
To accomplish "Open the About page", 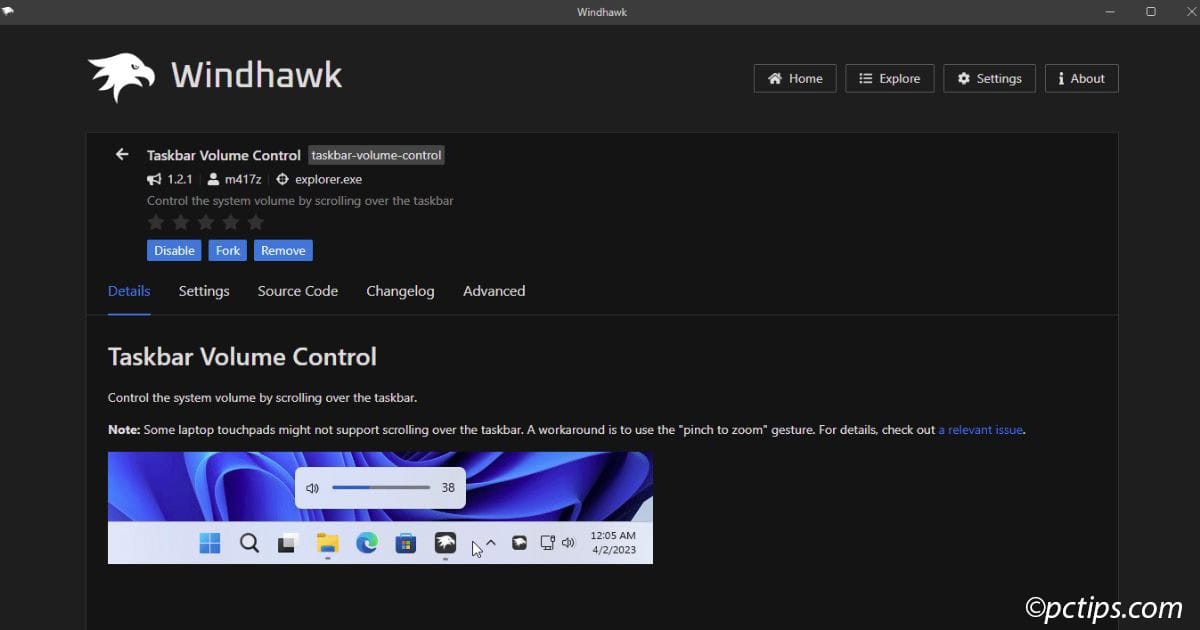I will (x=1081, y=78).
